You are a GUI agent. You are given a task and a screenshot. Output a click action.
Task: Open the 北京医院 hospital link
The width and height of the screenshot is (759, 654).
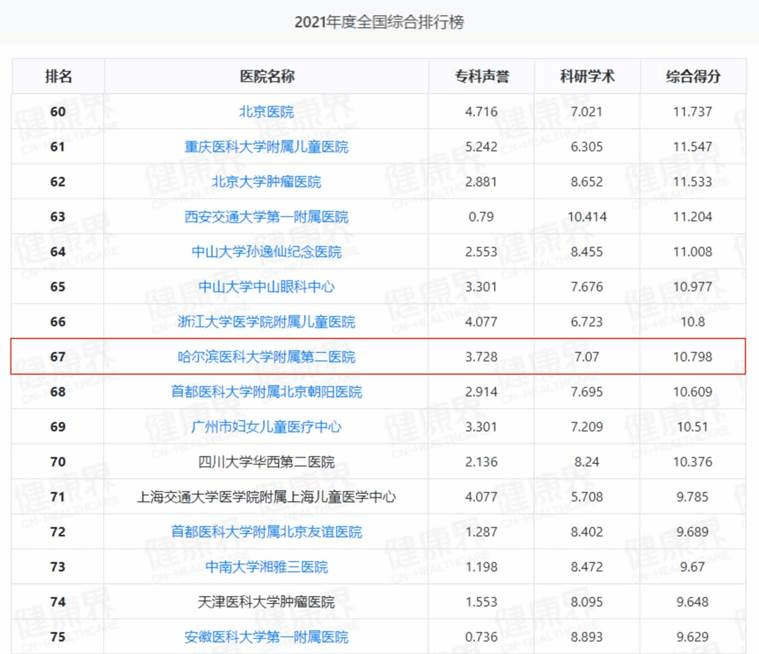coord(266,111)
